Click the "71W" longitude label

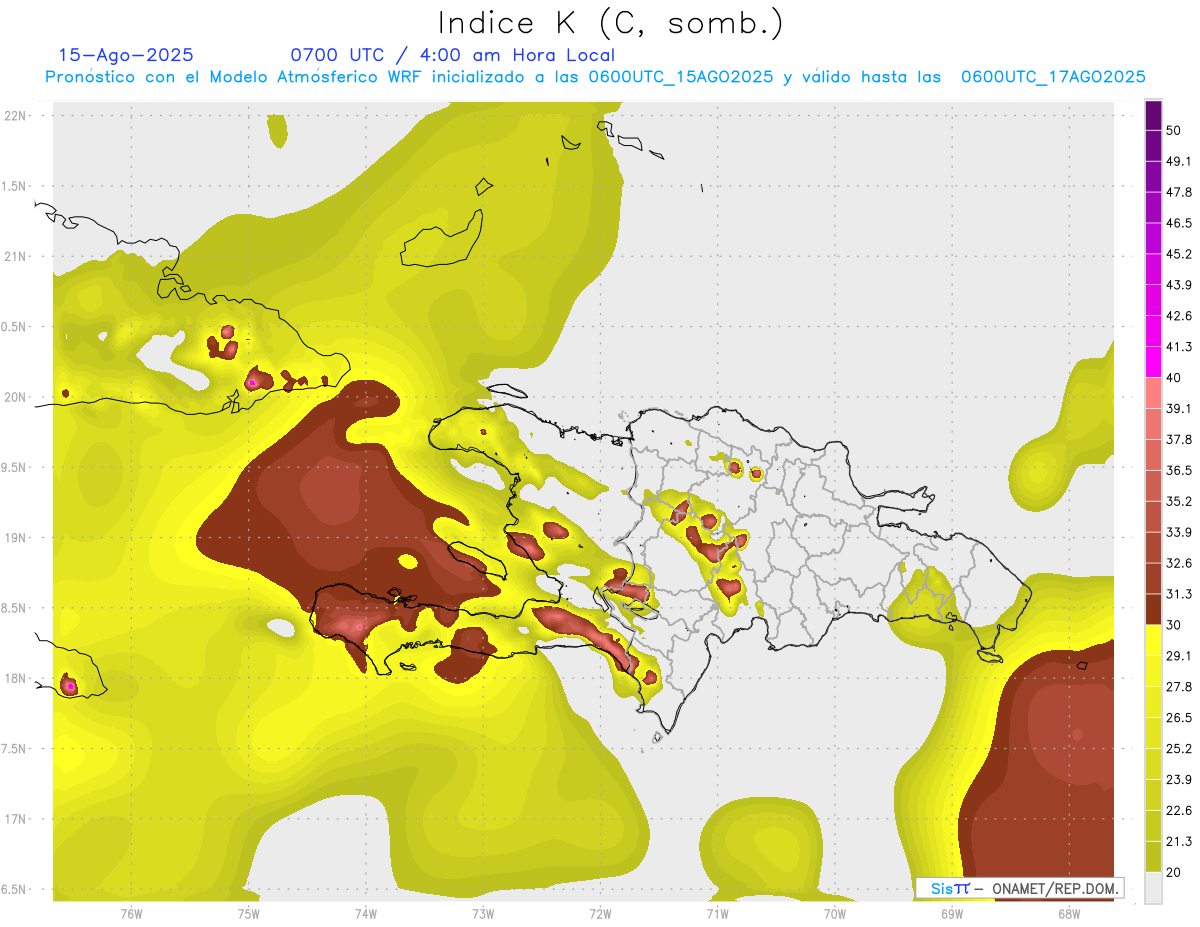(717, 914)
